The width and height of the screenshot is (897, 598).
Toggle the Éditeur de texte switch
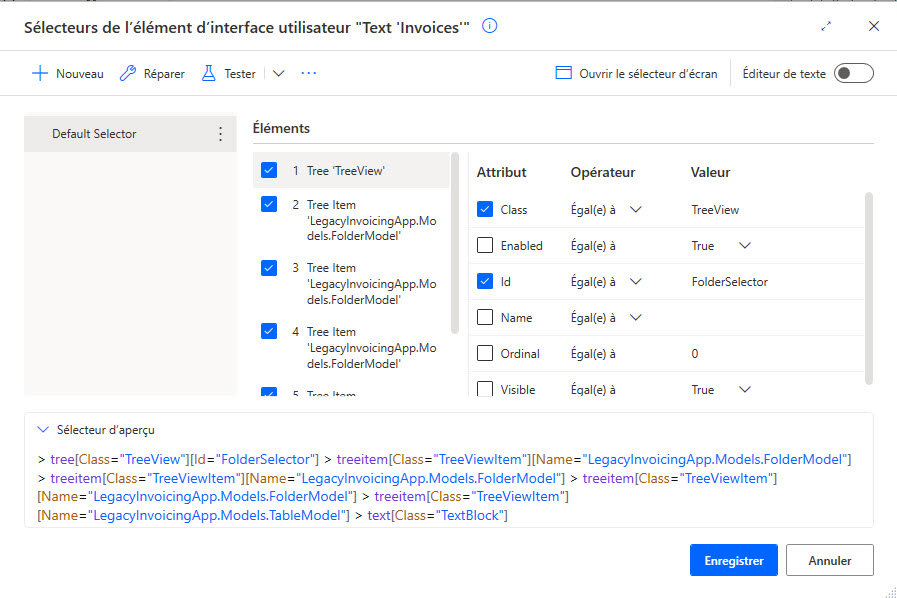pyautogui.click(x=853, y=73)
